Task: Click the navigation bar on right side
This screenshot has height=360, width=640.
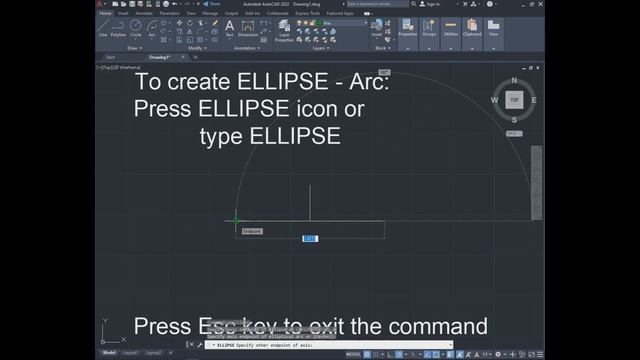Action: (536, 182)
